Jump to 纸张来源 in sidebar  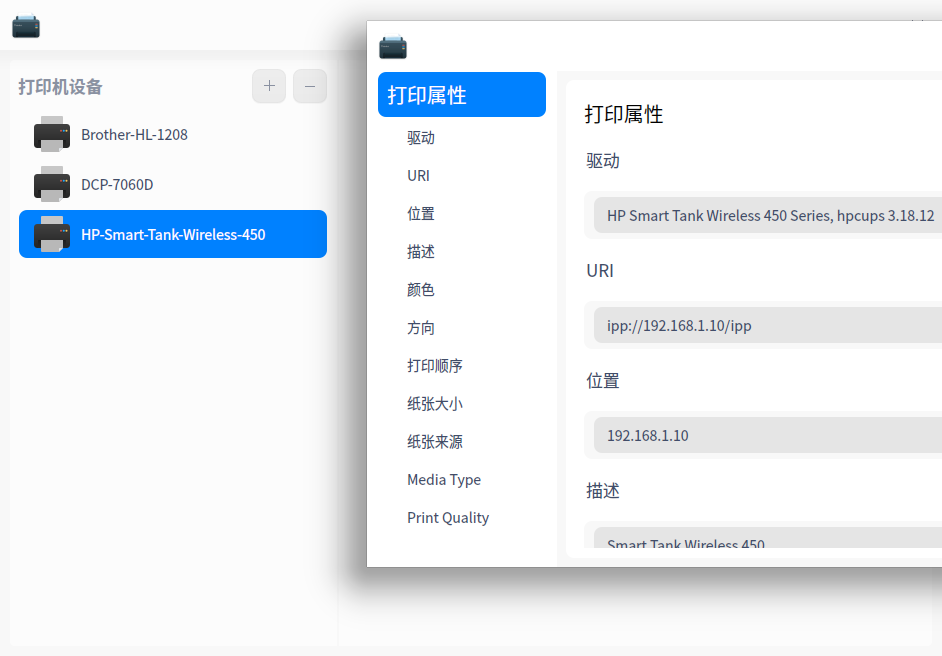point(435,442)
